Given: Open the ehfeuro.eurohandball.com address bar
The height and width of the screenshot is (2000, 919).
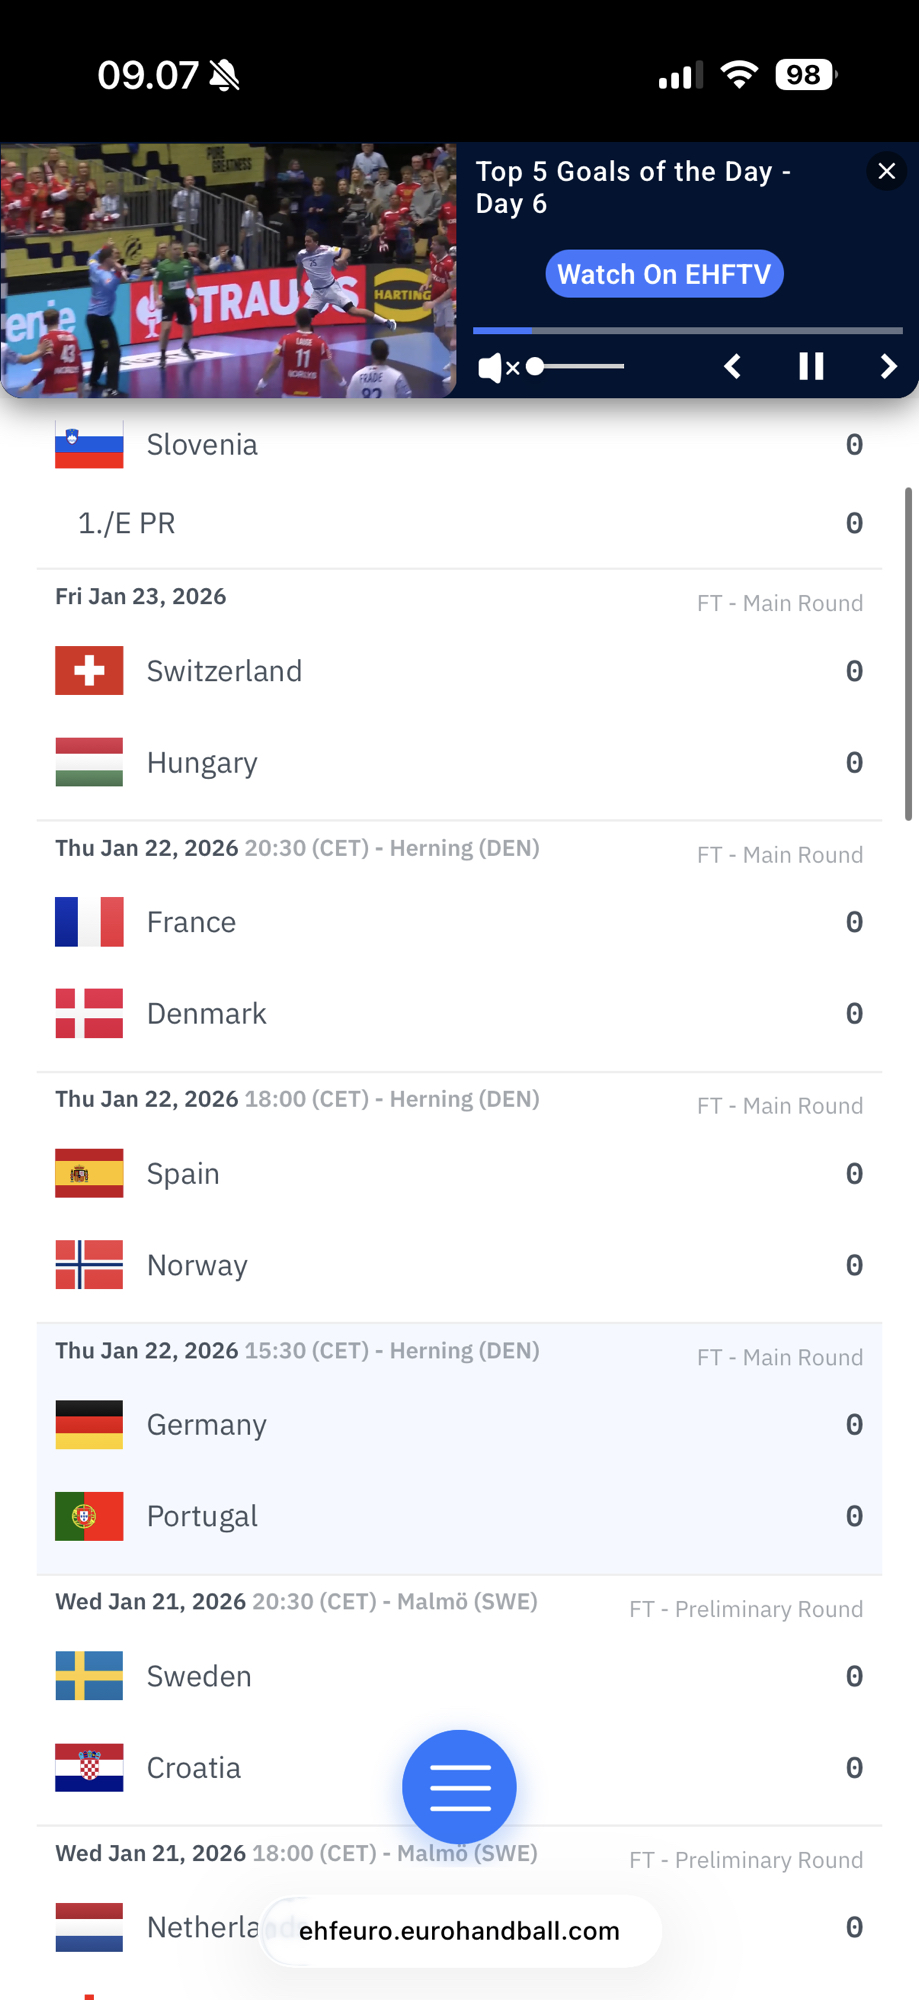Looking at the screenshot, I should point(459,1931).
